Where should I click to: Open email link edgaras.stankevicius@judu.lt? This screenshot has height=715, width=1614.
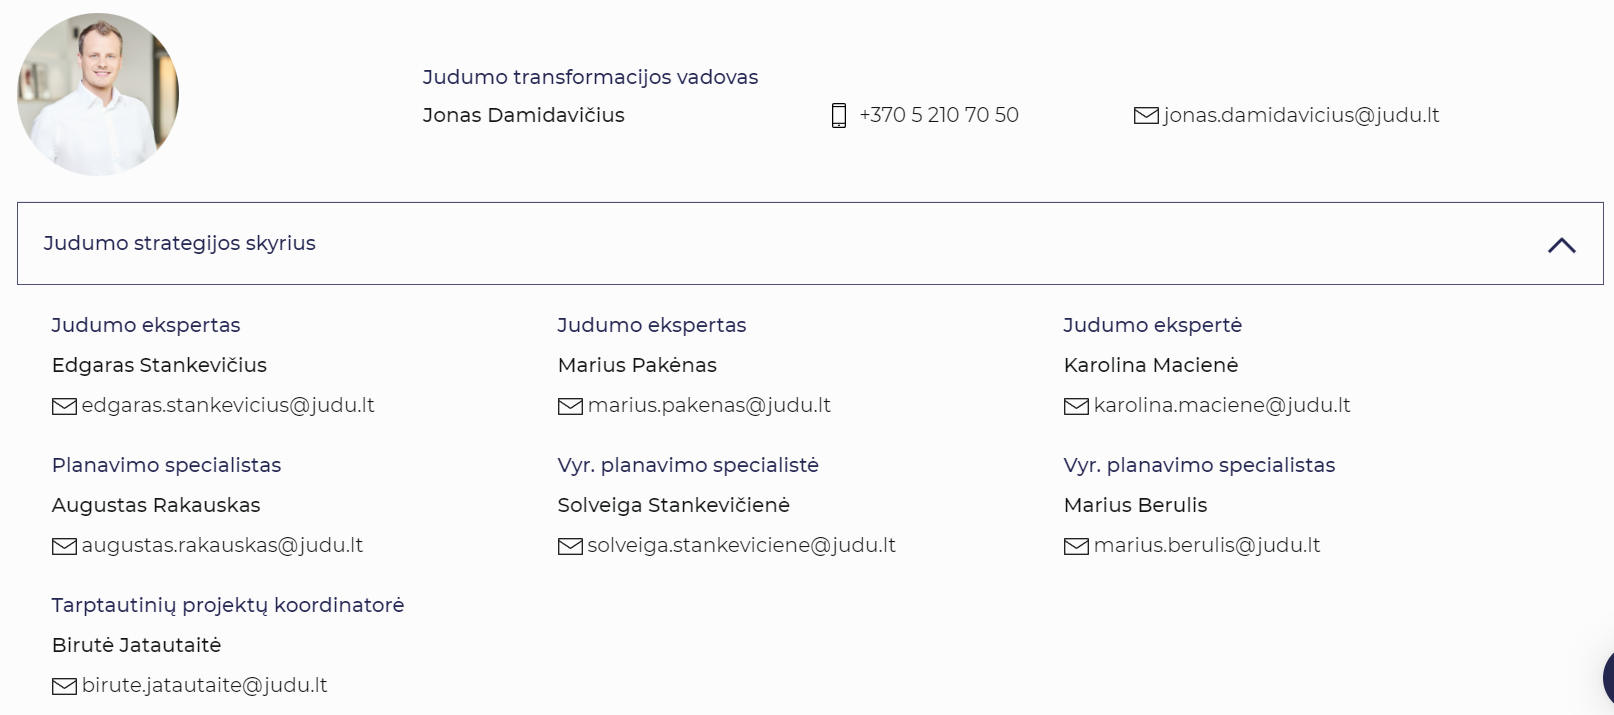[228, 405]
